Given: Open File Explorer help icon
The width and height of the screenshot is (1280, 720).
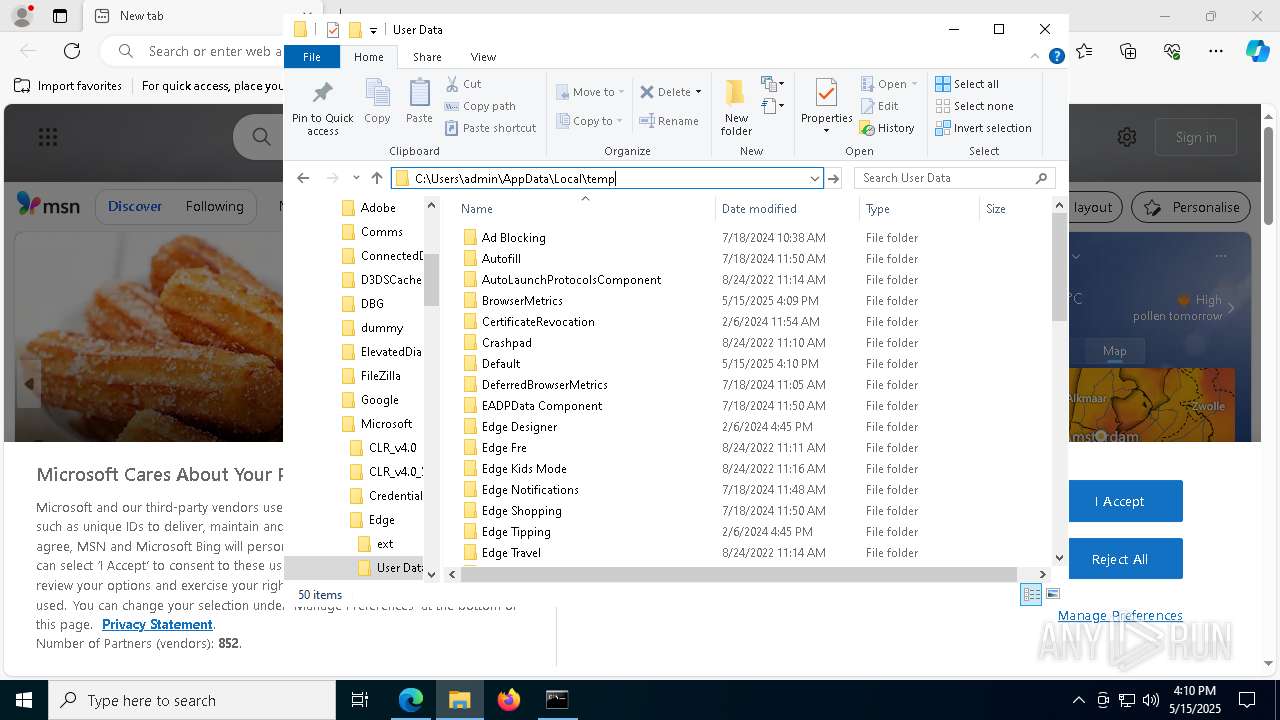Looking at the screenshot, I should [x=1056, y=57].
